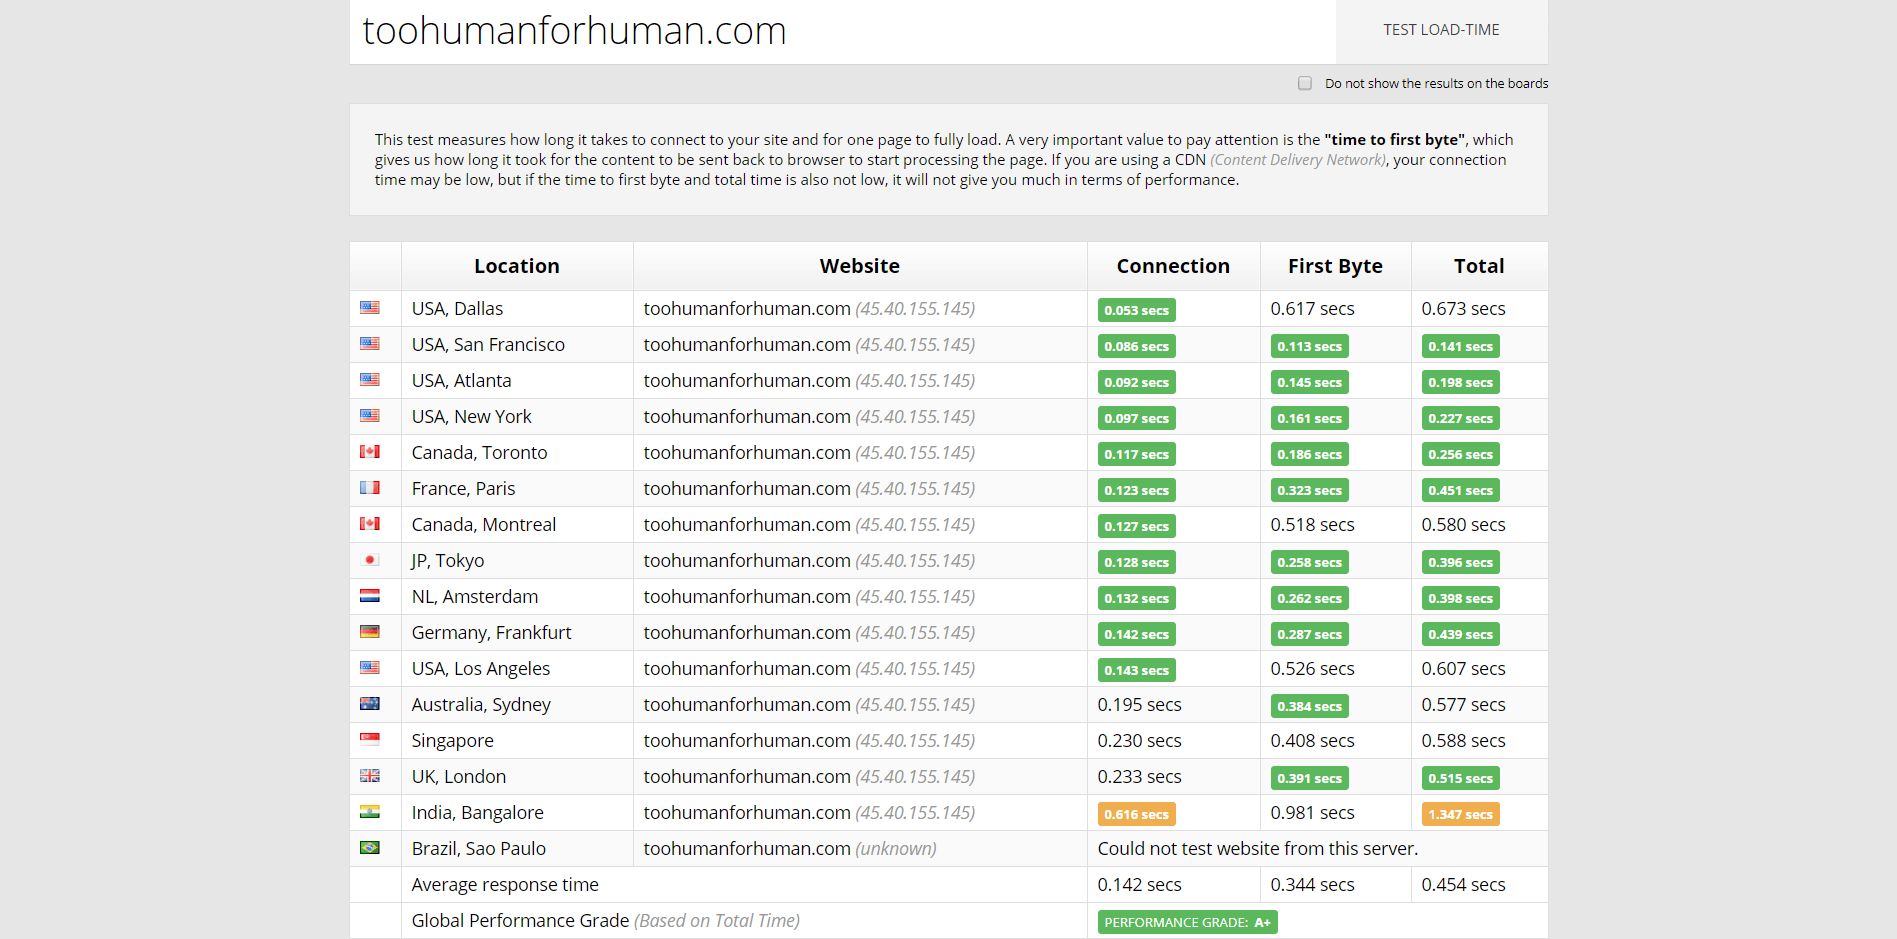The width and height of the screenshot is (1897, 939).
Task: Click the USA flag for San Francisco row
Action: (x=370, y=344)
